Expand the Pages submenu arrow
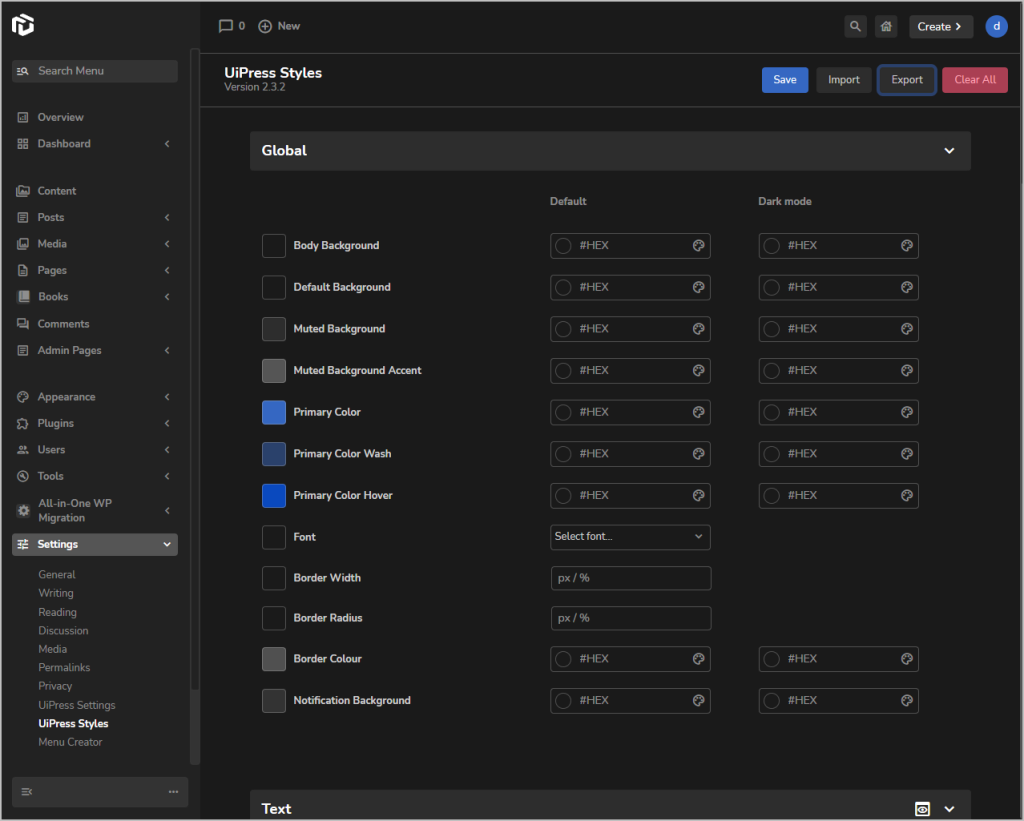The width and height of the screenshot is (1024, 821). coord(167,270)
